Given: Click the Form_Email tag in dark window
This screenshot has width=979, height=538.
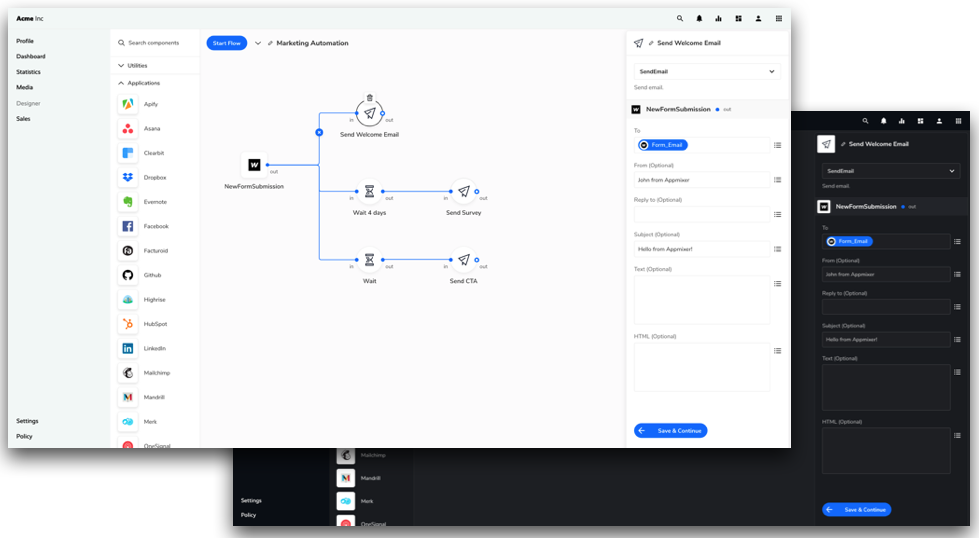Looking at the screenshot, I should coord(849,241).
